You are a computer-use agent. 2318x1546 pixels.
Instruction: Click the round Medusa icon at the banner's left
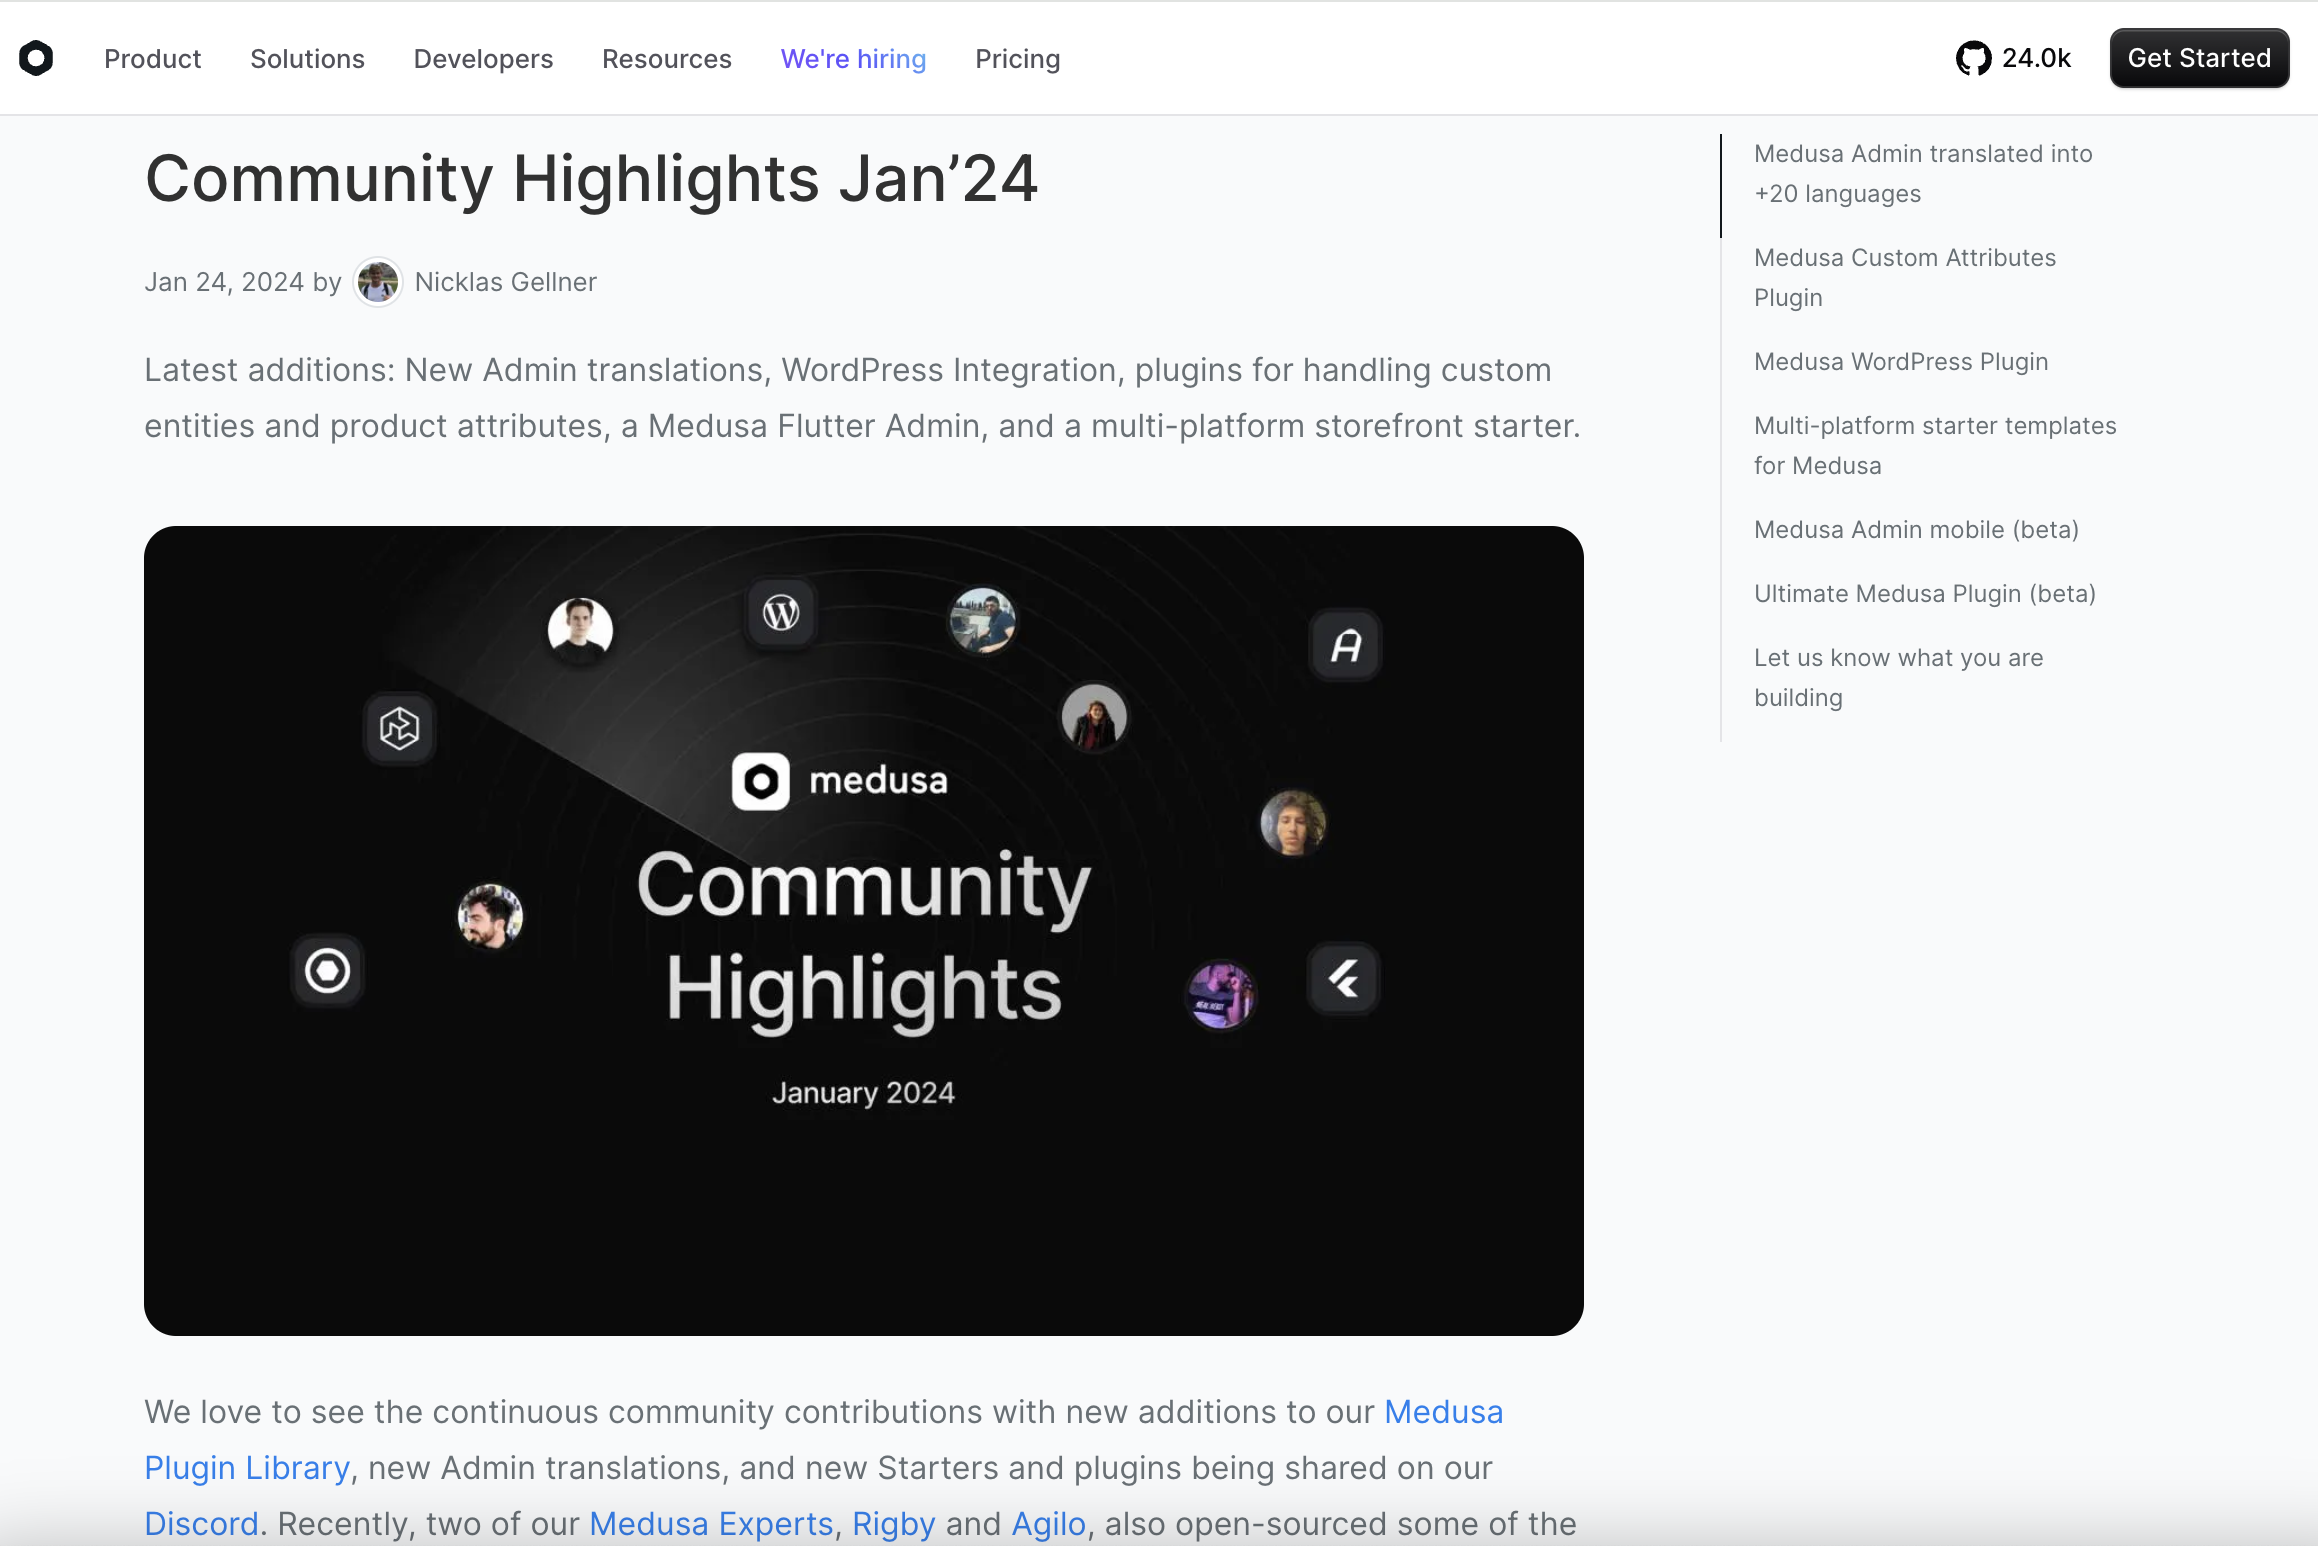(x=328, y=971)
